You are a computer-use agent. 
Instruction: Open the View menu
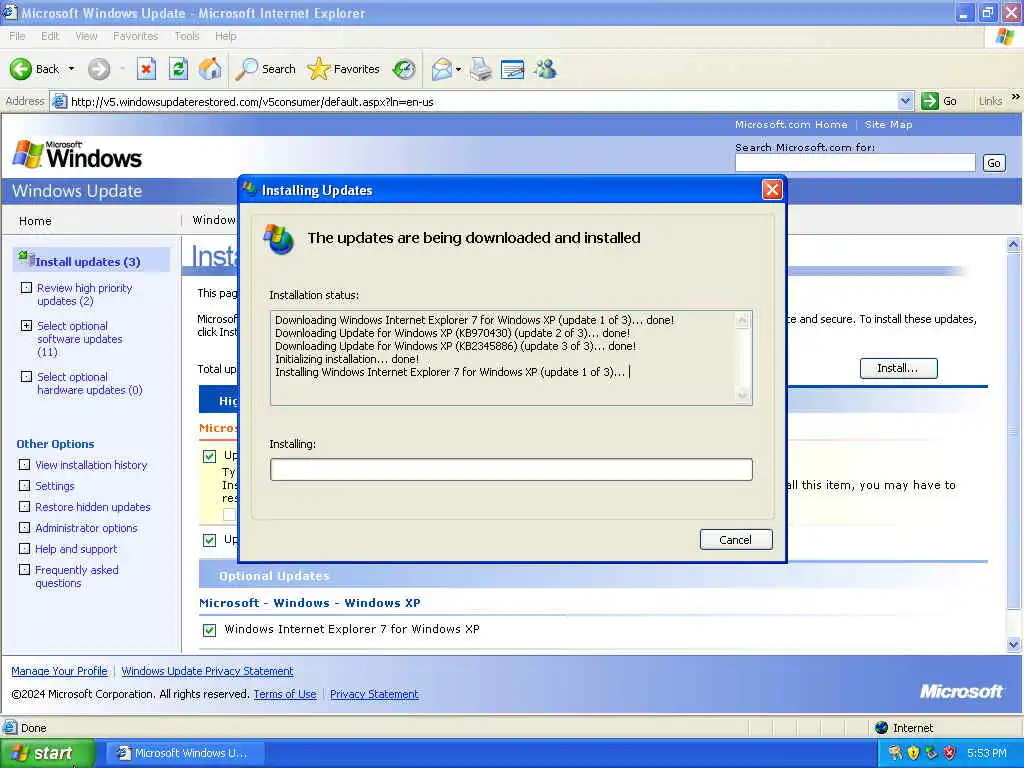tap(86, 36)
